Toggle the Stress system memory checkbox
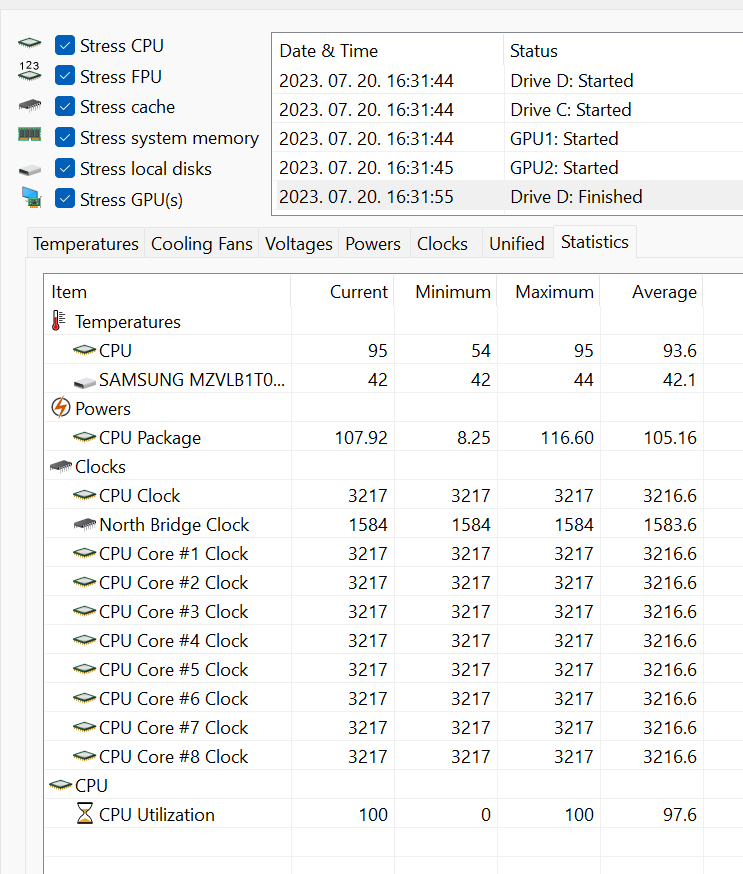This screenshot has height=874, width=743. (x=65, y=137)
